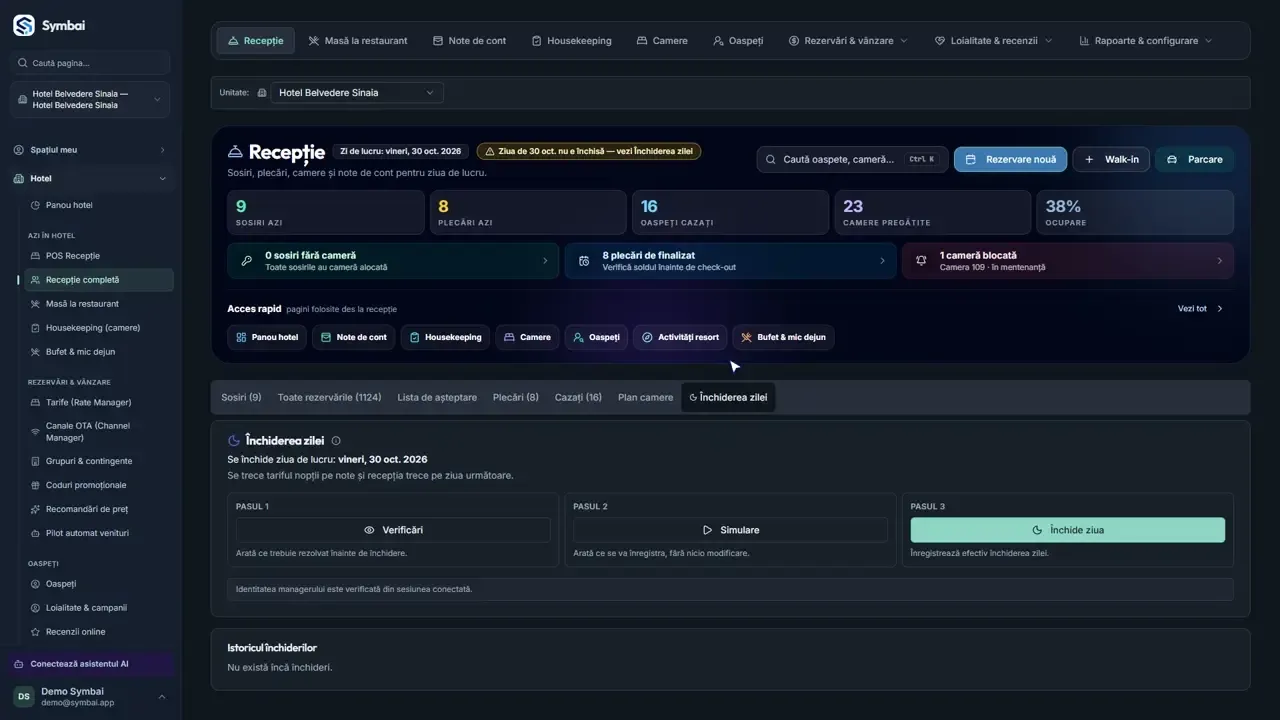Image resolution: width=1280 pixels, height=720 pixels.
Task: Open the 8 plecări de finalizat card
Action: click(x=730, y=261)
